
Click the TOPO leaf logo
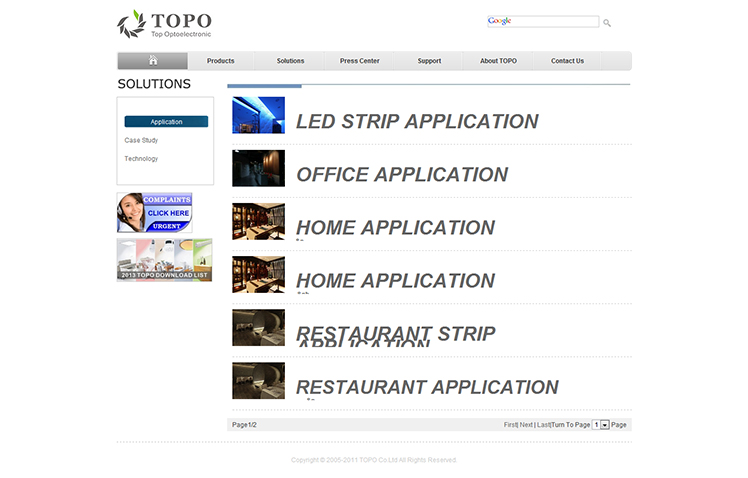[x=131, y=23]
